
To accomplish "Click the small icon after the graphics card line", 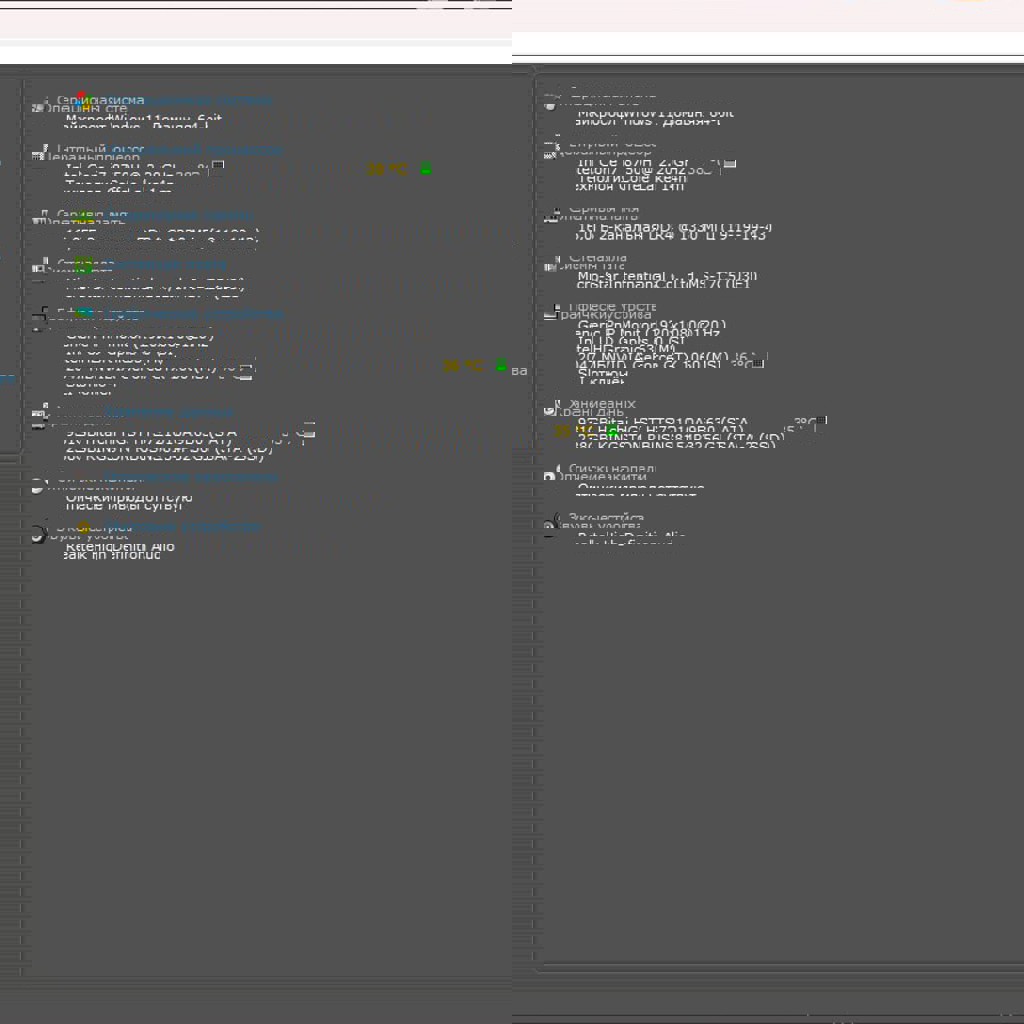I will (x=247, y=368).
